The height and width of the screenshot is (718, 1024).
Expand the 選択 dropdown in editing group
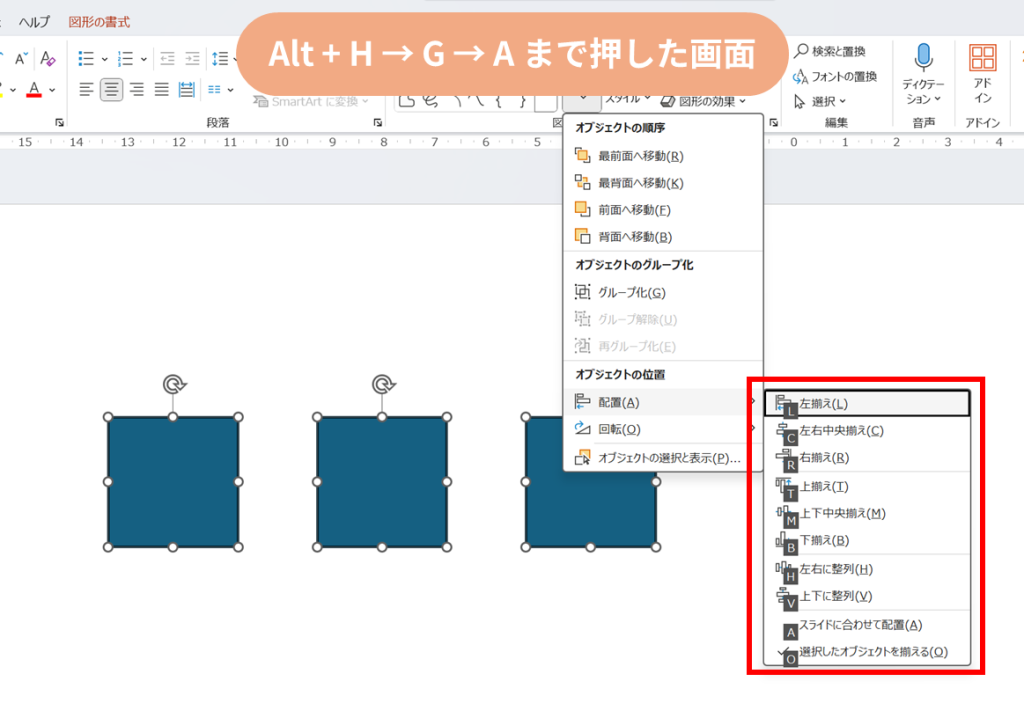(x=821, y=101)
